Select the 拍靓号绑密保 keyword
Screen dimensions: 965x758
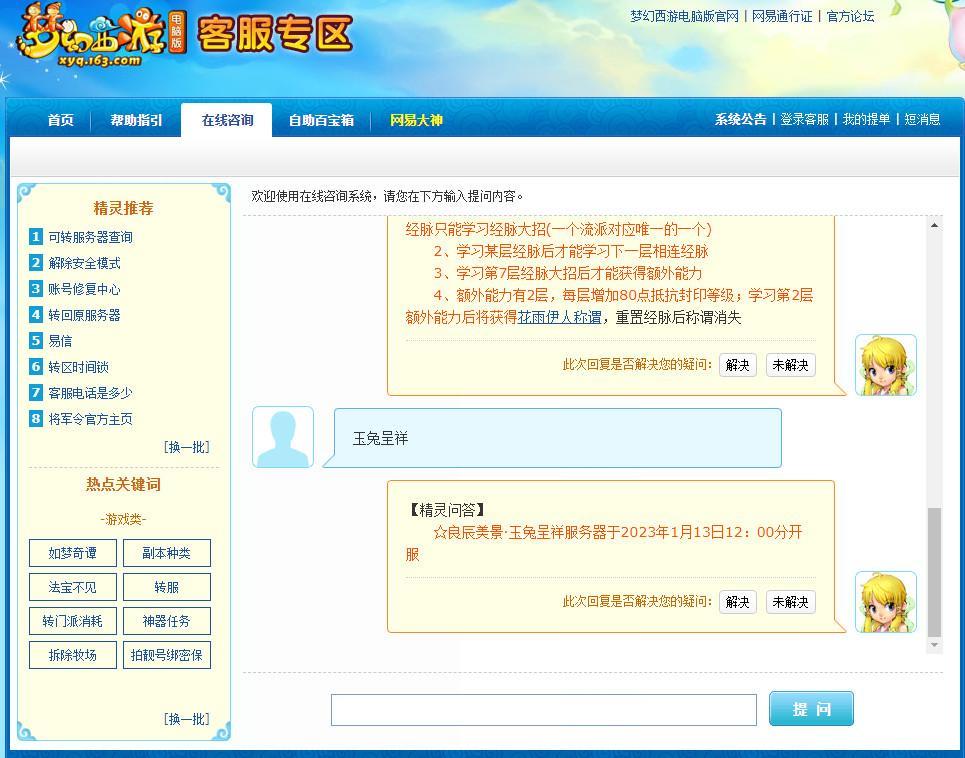(x=167, y=655)
